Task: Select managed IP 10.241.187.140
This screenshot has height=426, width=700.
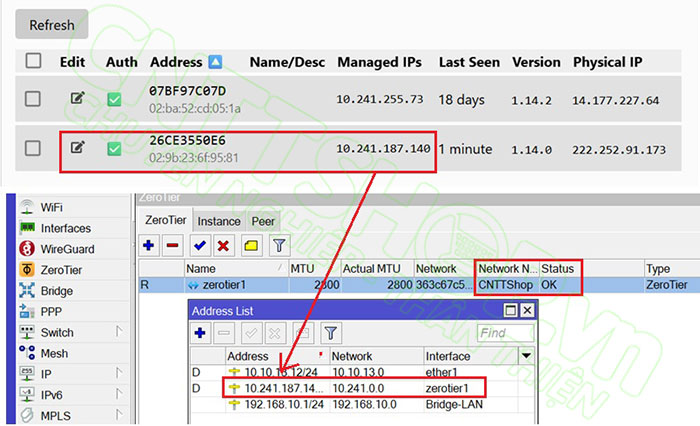Action: click(383, 148)
